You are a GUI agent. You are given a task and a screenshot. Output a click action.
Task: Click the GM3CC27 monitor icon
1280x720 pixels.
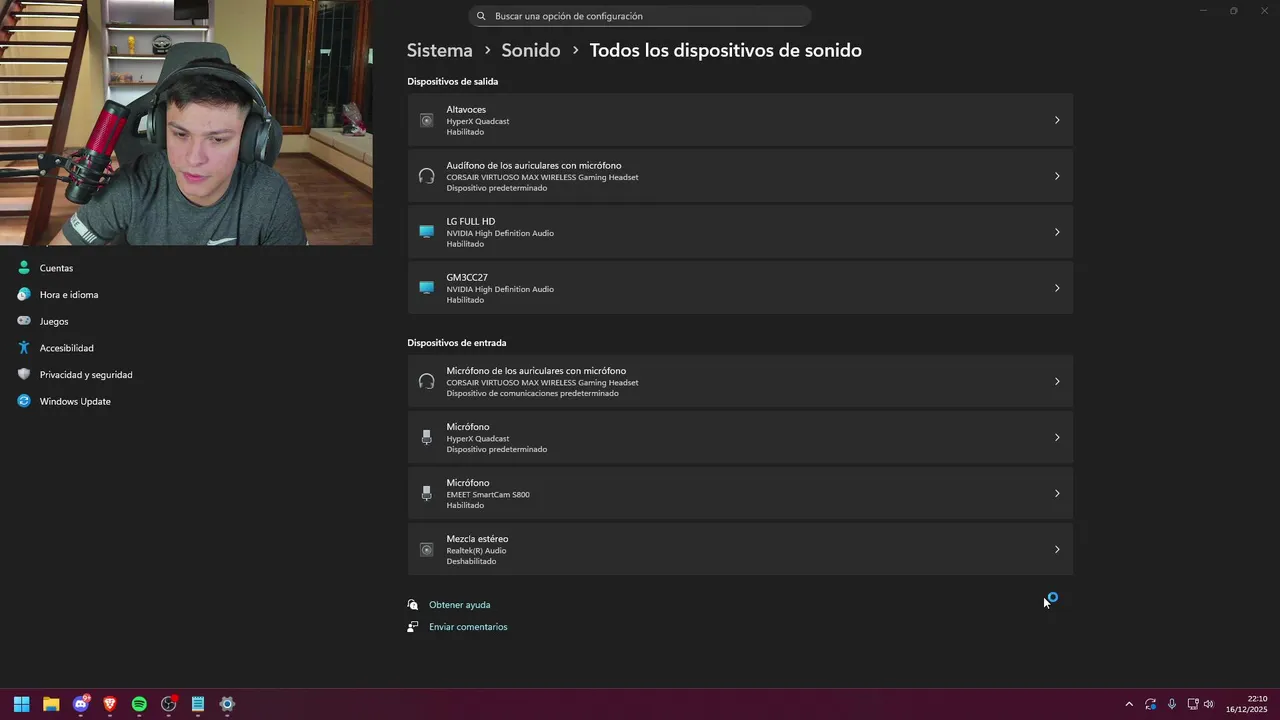click(427, 288)
